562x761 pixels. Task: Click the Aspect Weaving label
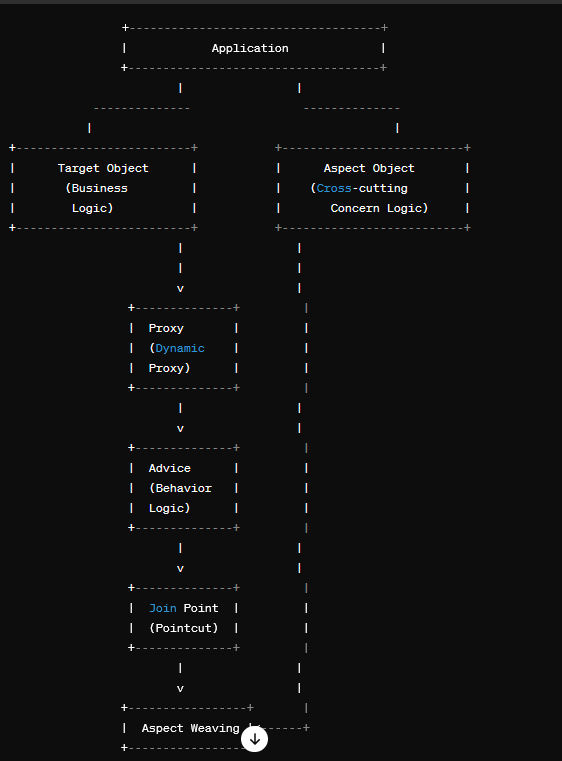click(190, 728)
